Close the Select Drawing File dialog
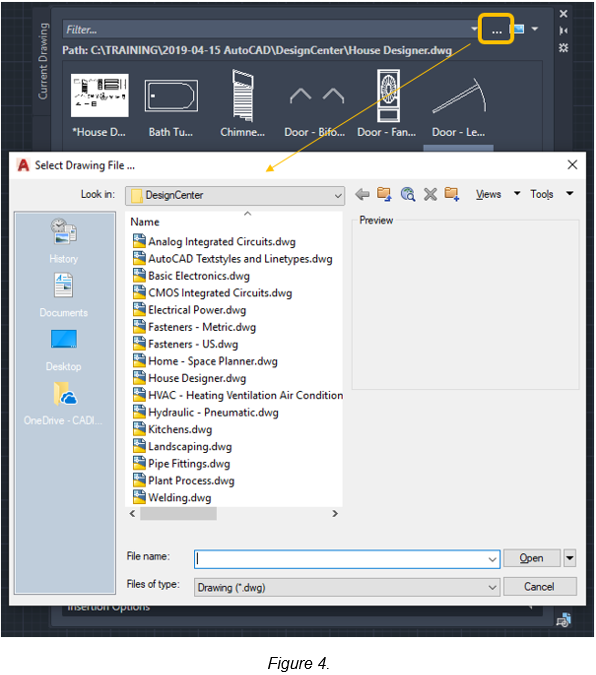The height and width of the screenshot is (675, 596). tap(572, 165)
